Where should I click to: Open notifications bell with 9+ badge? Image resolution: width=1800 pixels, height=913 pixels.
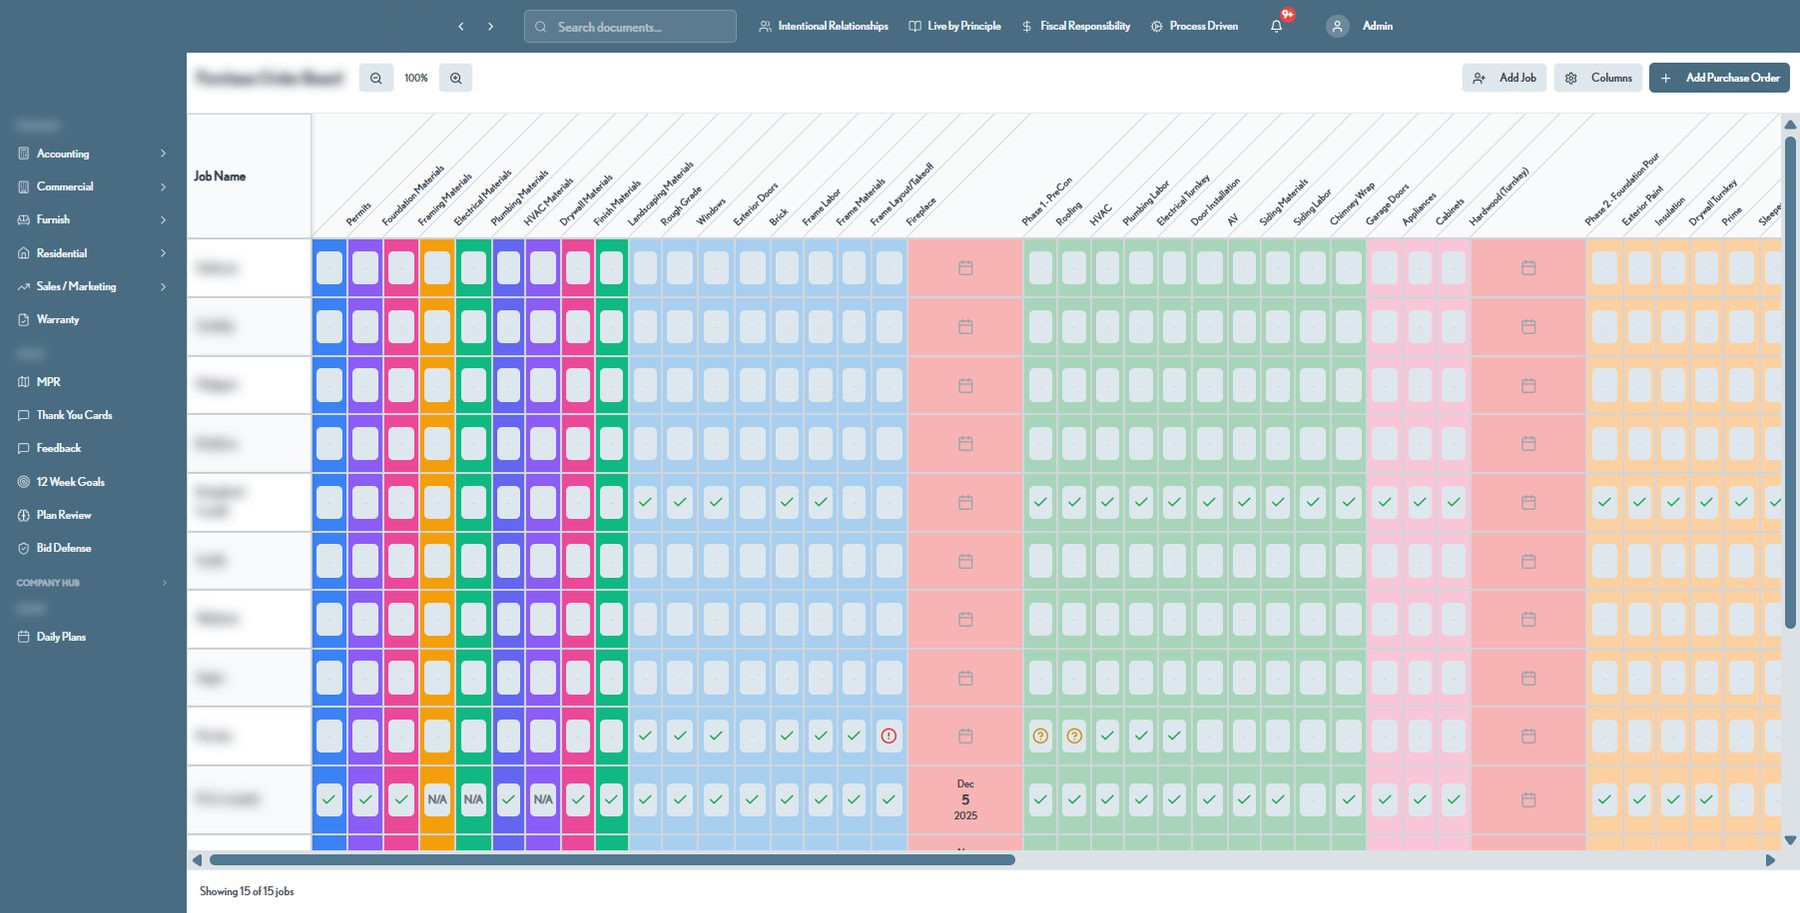[x=1277, y=26]
